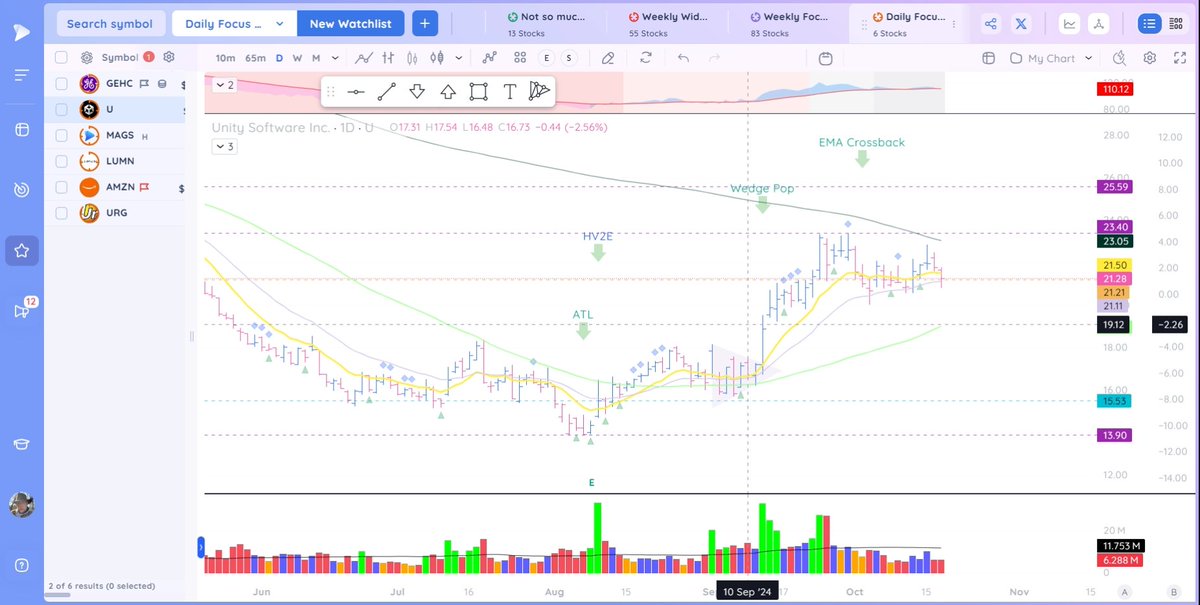Viewport: 1200px width, 605px height.
Task: Expand the volume pane side handle
Action: point(202,547)
